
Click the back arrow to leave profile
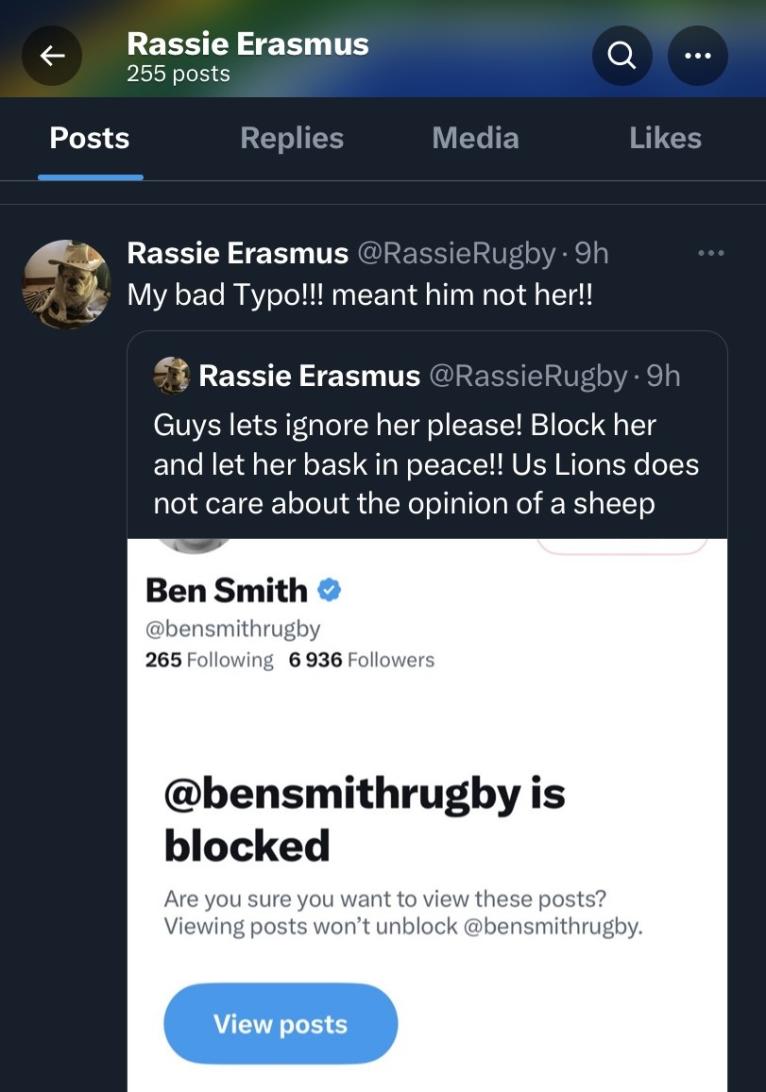coord(51,56)
